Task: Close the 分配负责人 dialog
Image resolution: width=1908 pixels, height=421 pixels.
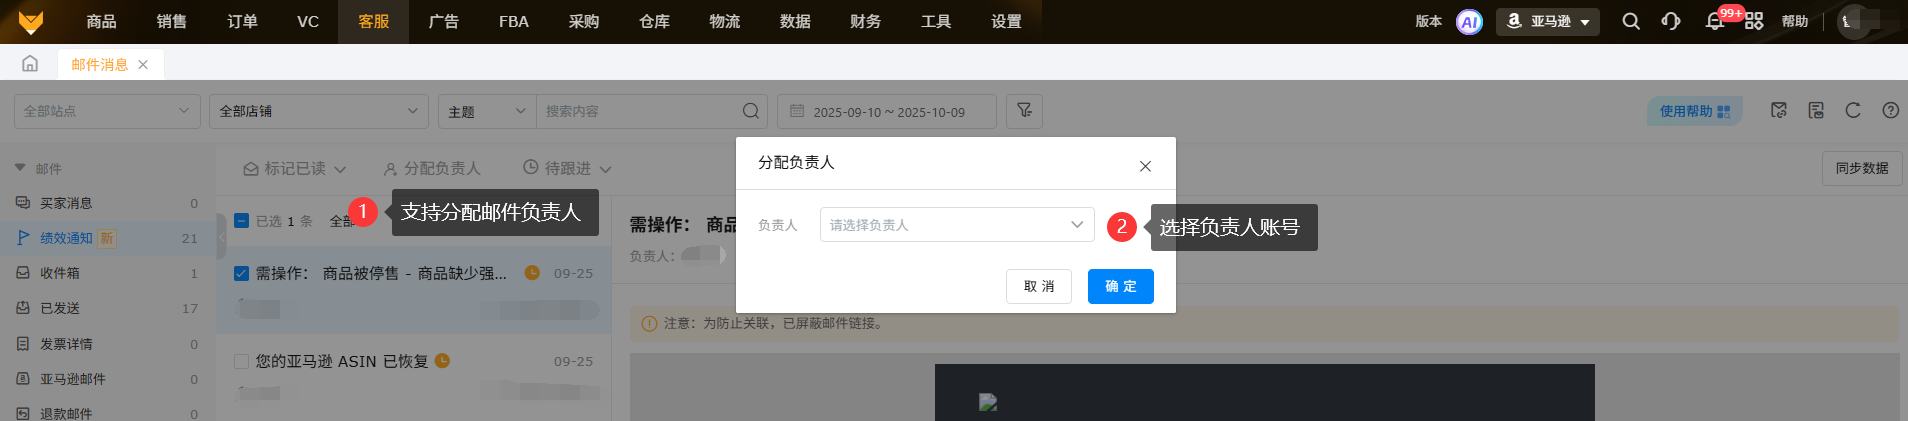Action: [x=1145, y=166]
